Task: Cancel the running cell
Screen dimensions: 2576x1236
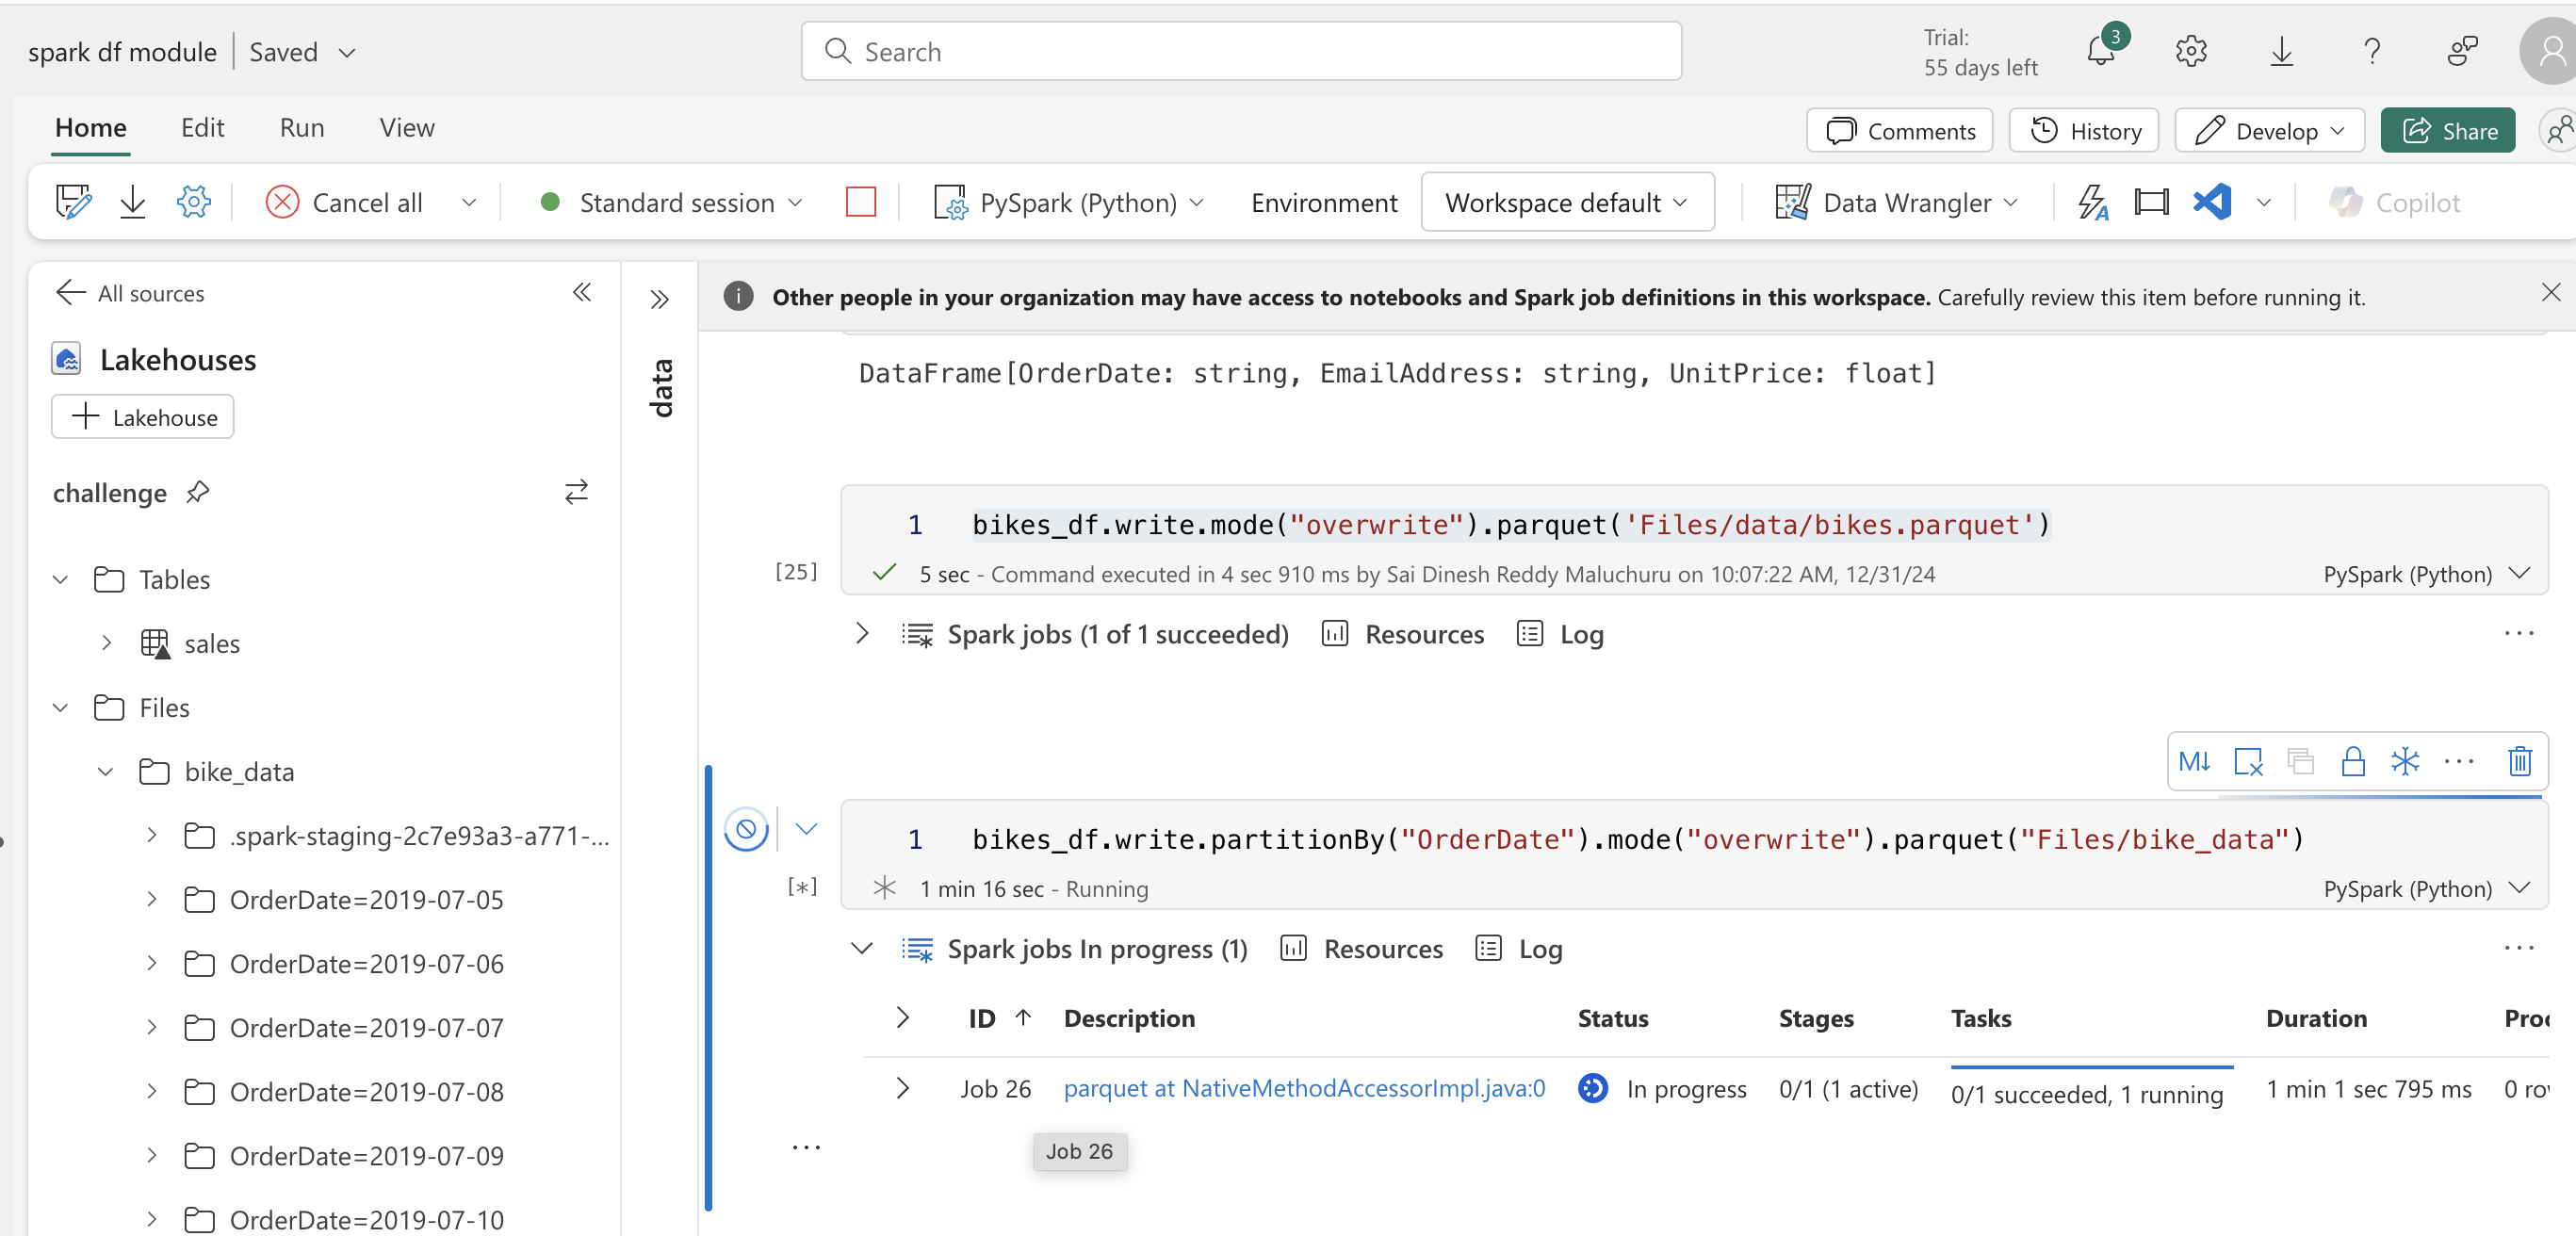Action: [x=746, y=829]
